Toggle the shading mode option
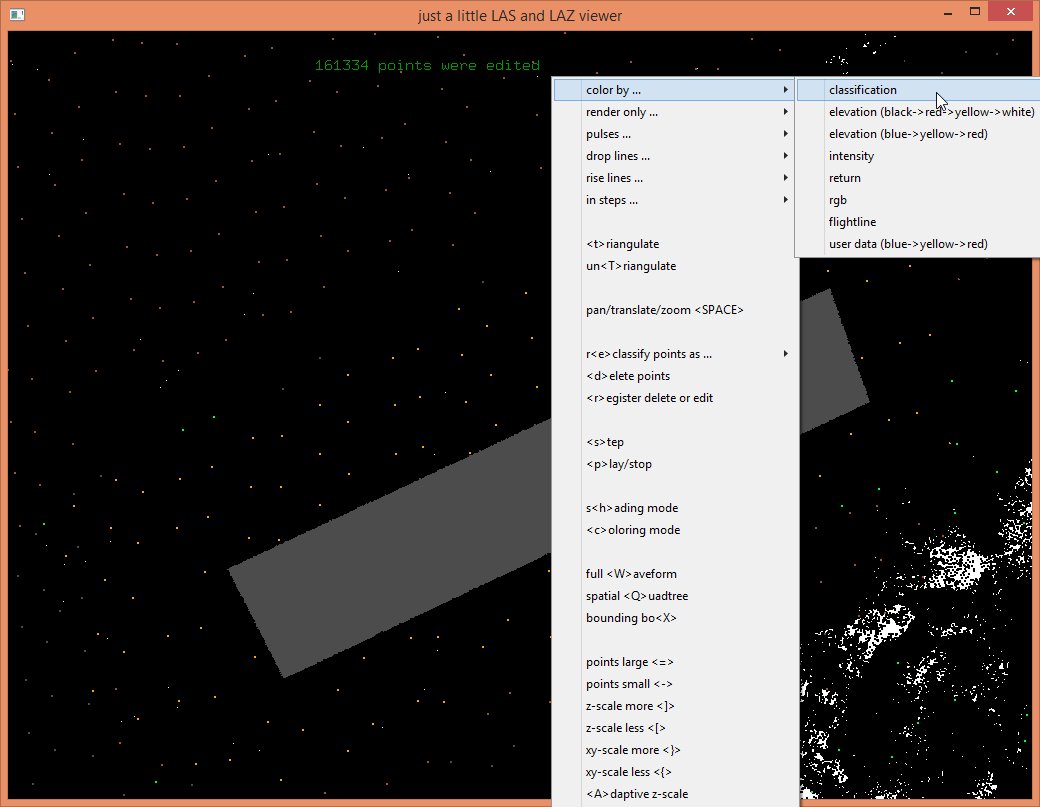The height and width of the screenshot is (807, 1040). pyautogui.click(x=631, y=508)
